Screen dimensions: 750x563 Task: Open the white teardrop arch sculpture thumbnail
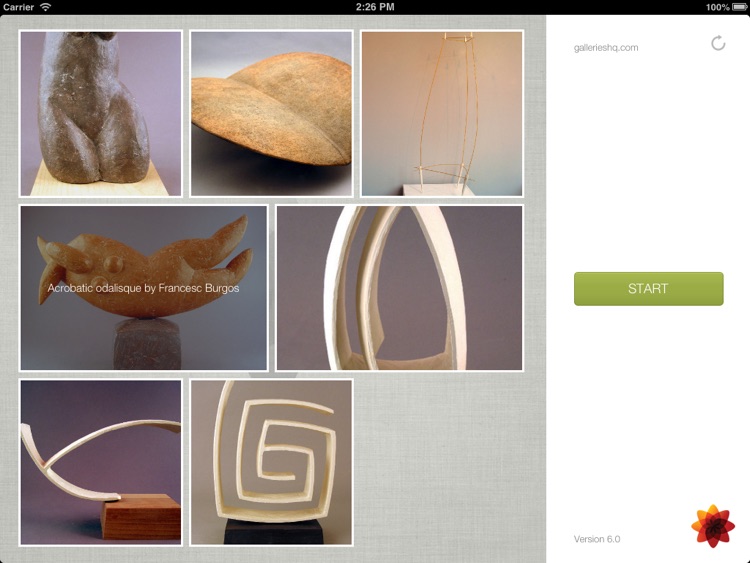tap(399, 288)
